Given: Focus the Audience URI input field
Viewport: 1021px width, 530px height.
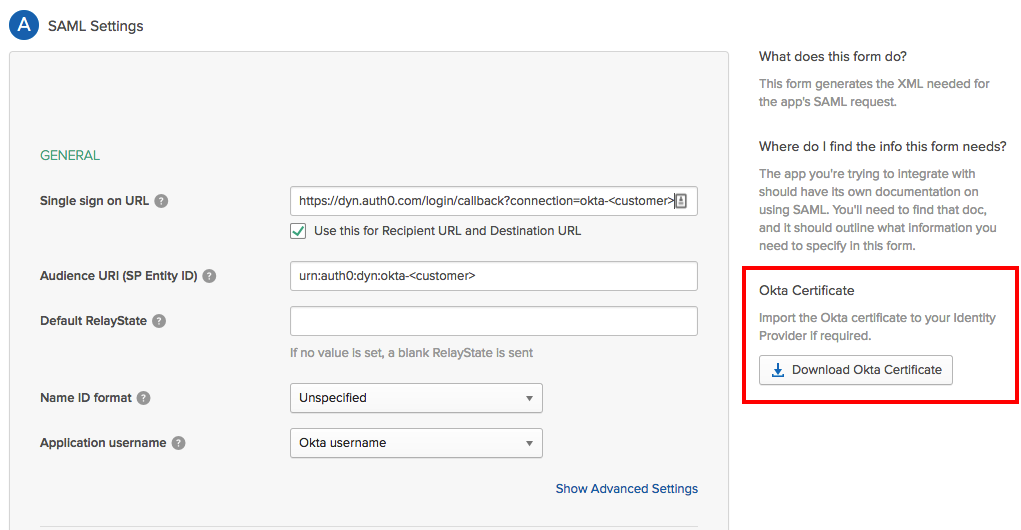Looking at the screenshot, I should (494, 276).
